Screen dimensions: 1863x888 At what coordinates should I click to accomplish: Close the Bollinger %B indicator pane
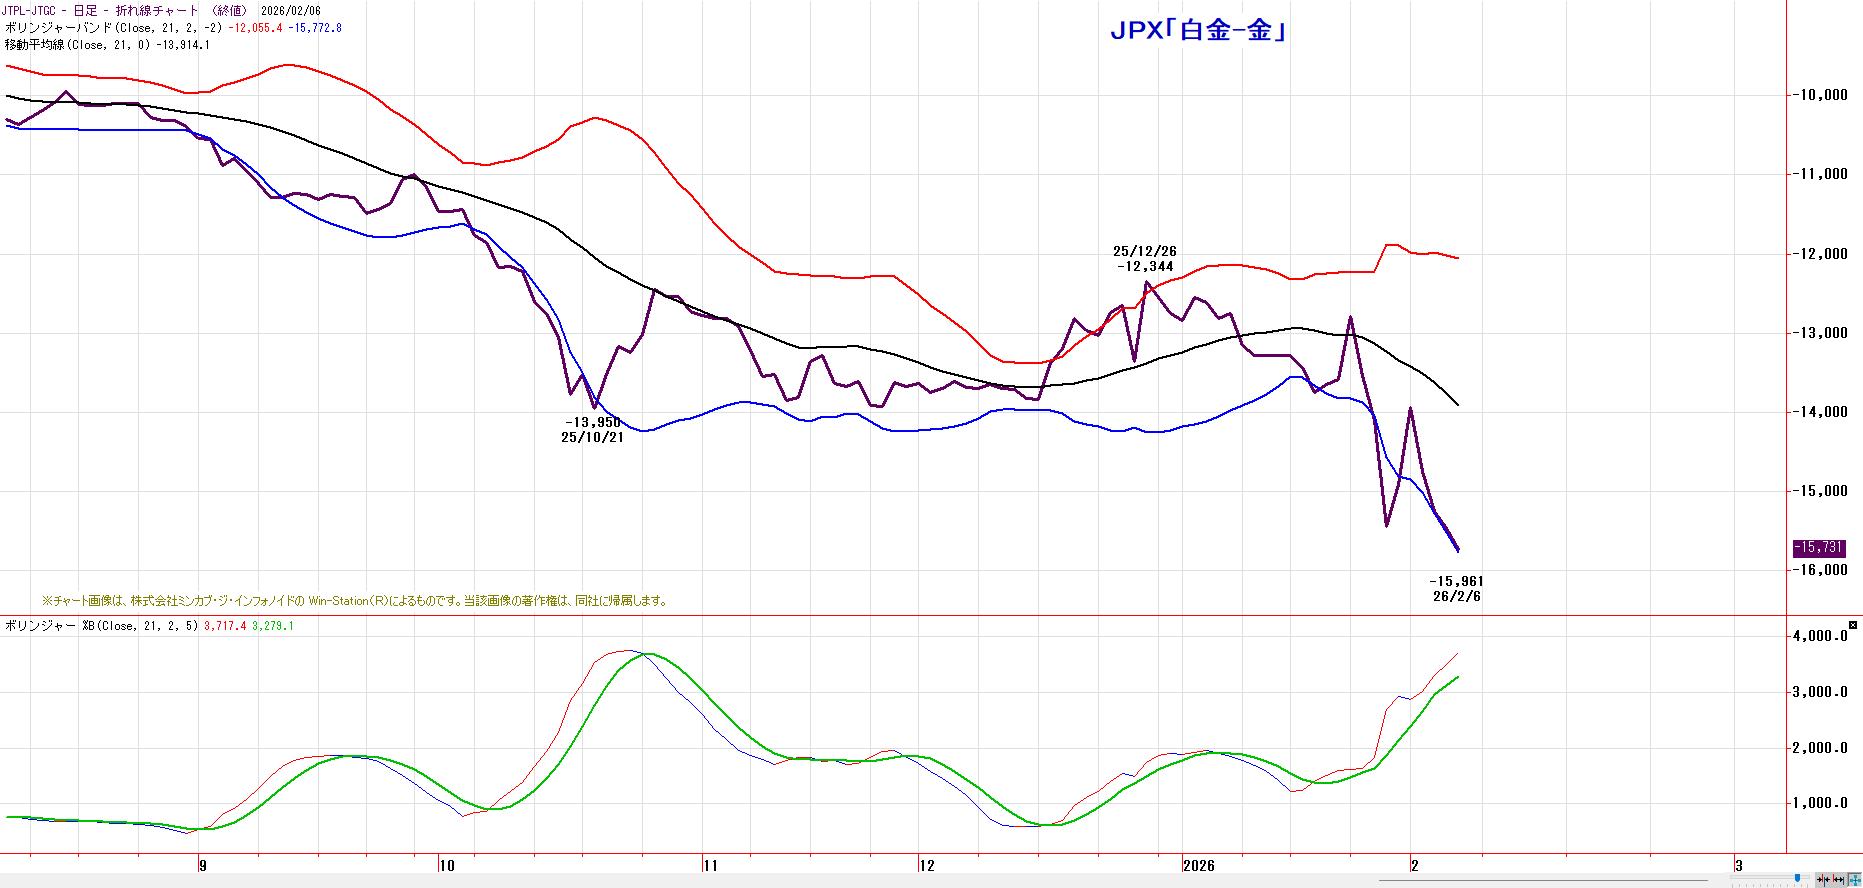(x=1853, y=625)
